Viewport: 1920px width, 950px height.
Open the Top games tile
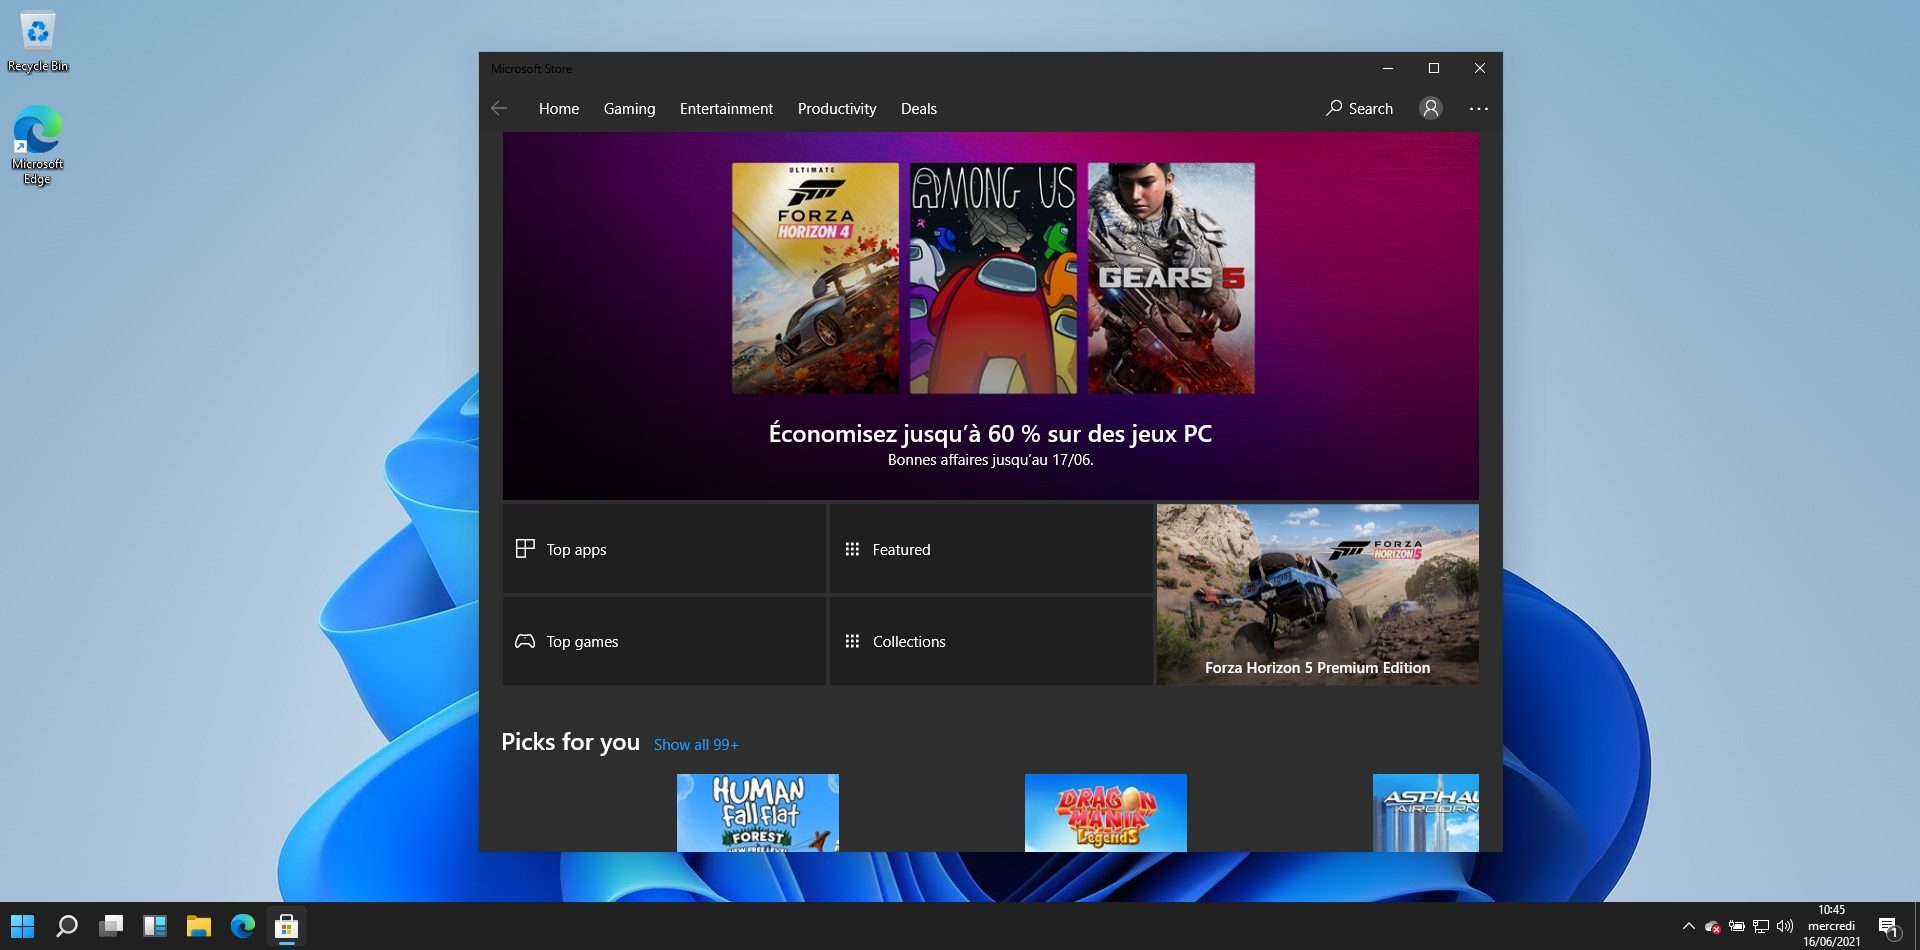[664, 641]
